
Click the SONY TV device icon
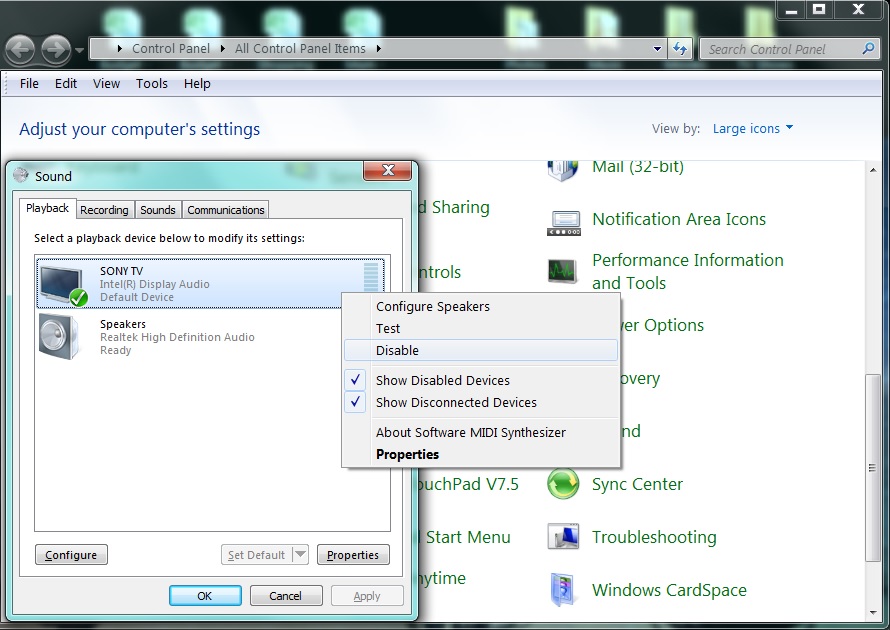click(62, 284)
